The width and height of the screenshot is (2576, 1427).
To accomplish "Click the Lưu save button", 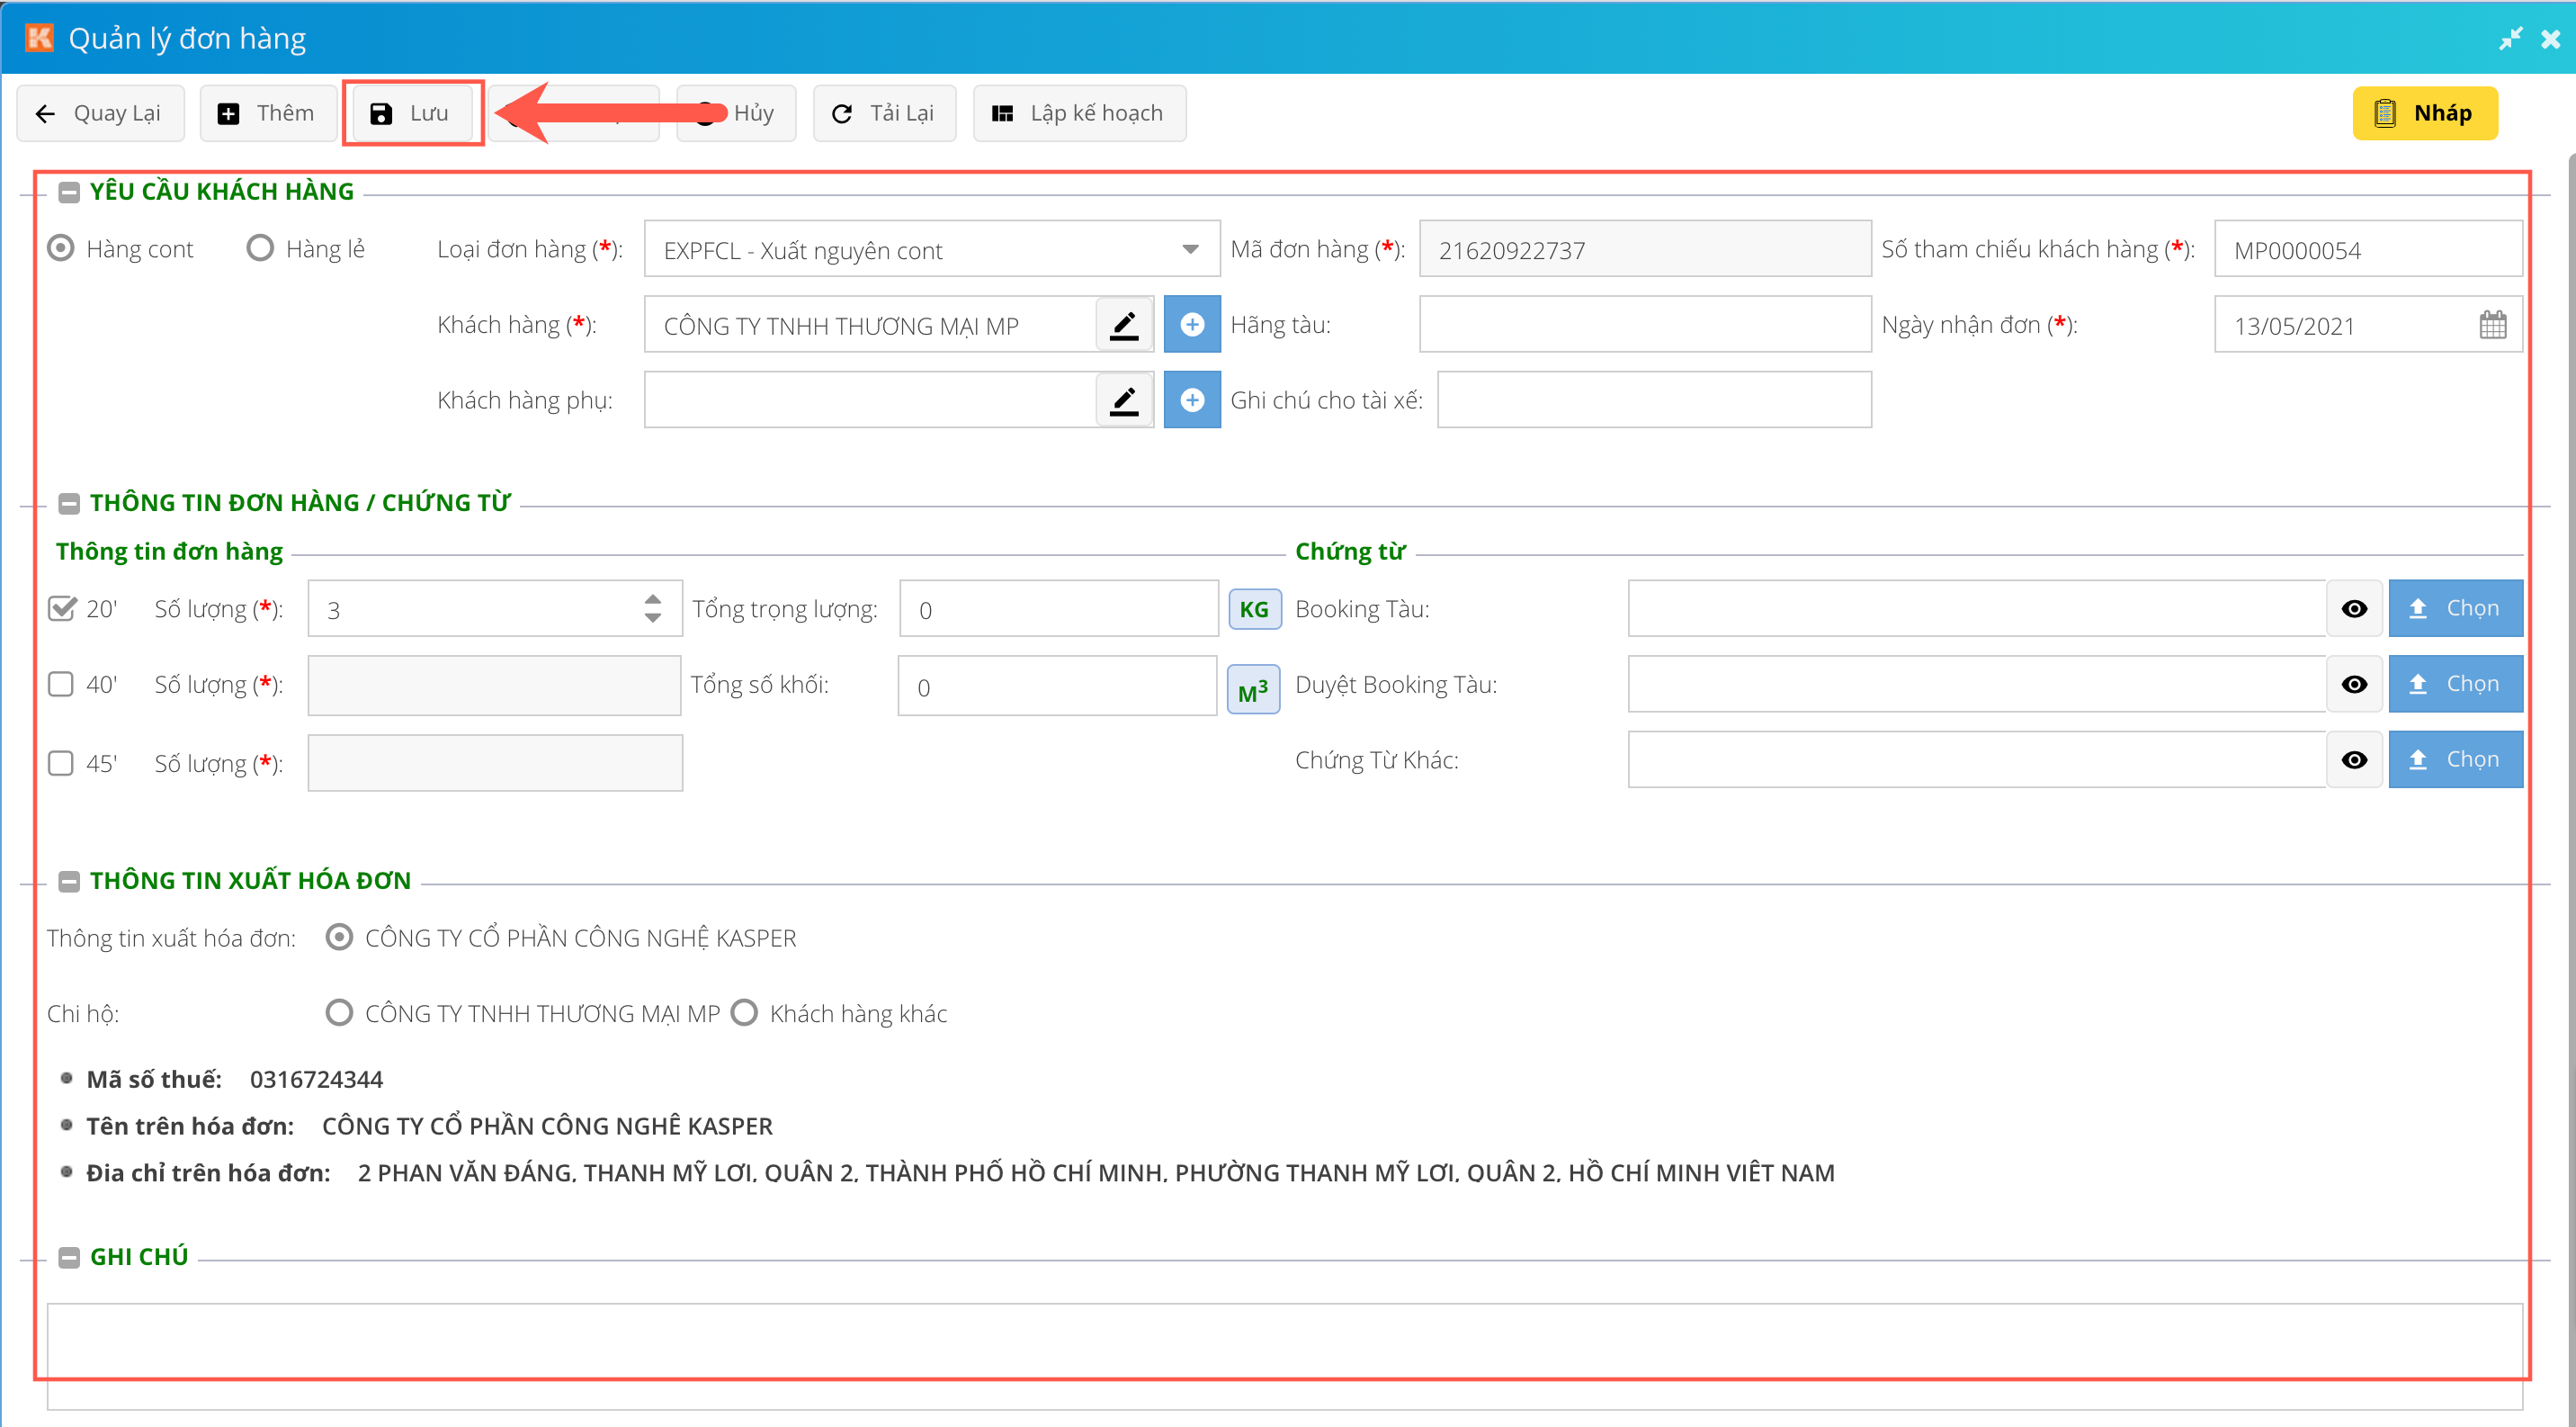I will tap(413, 113).
